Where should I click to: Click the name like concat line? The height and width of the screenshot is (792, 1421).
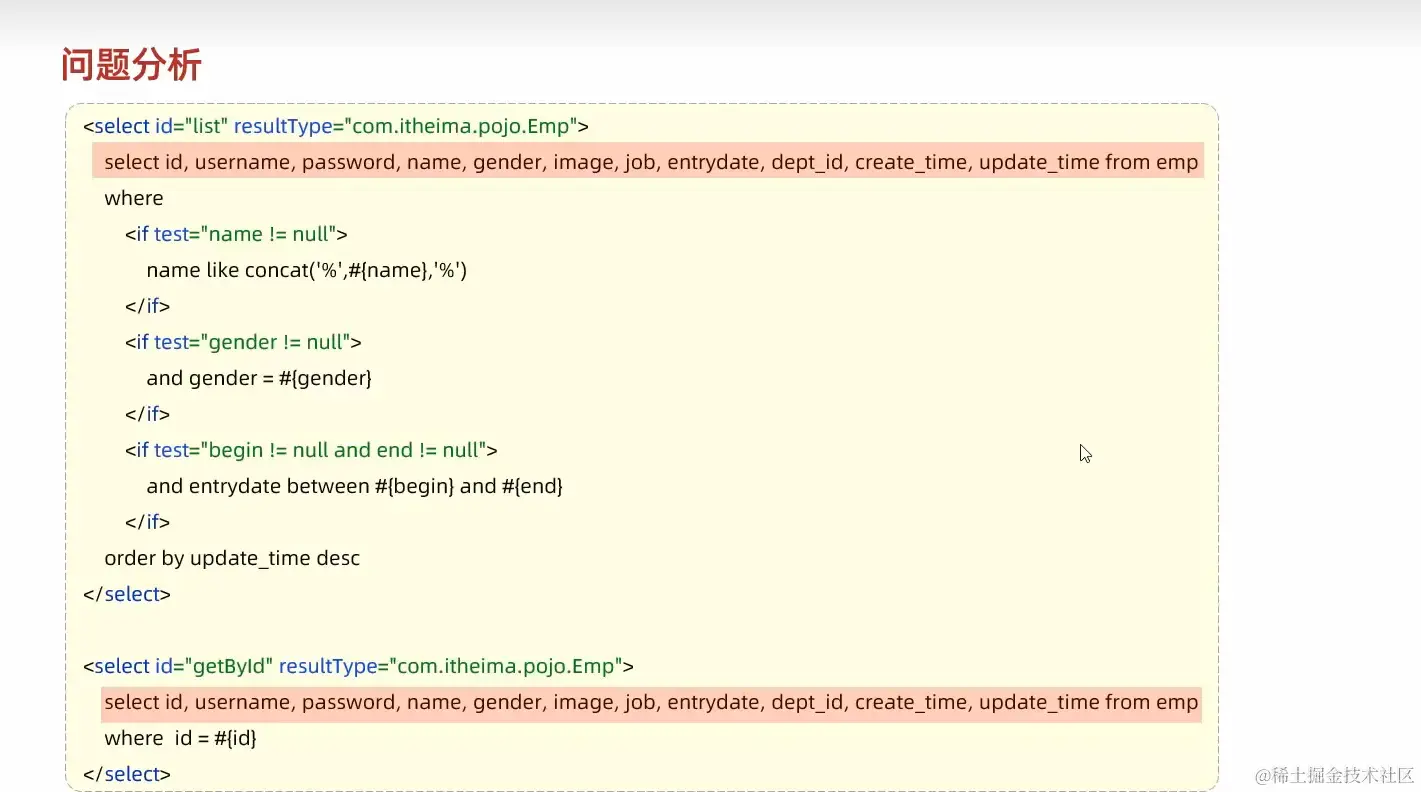pos(306,270)
